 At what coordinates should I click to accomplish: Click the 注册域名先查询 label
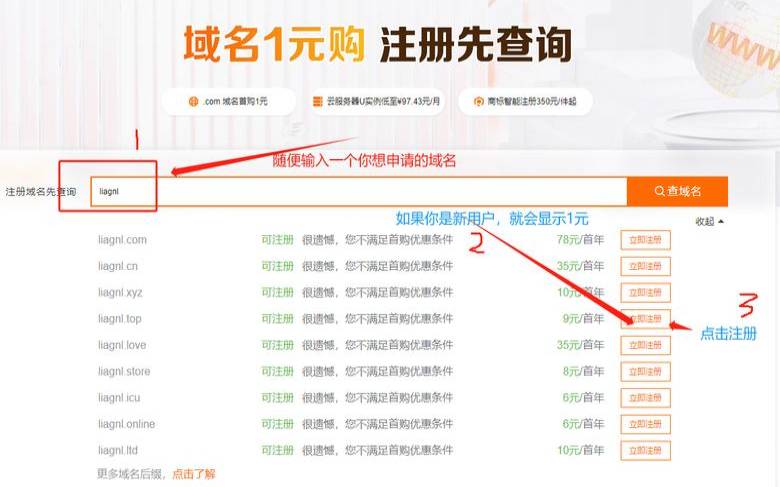pos(41,192)
